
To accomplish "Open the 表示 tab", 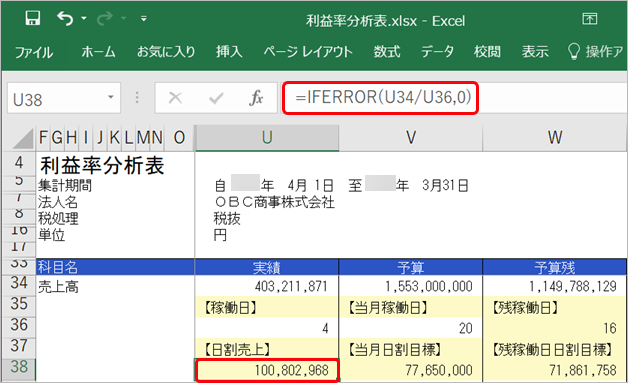I will tap(535, 52).
